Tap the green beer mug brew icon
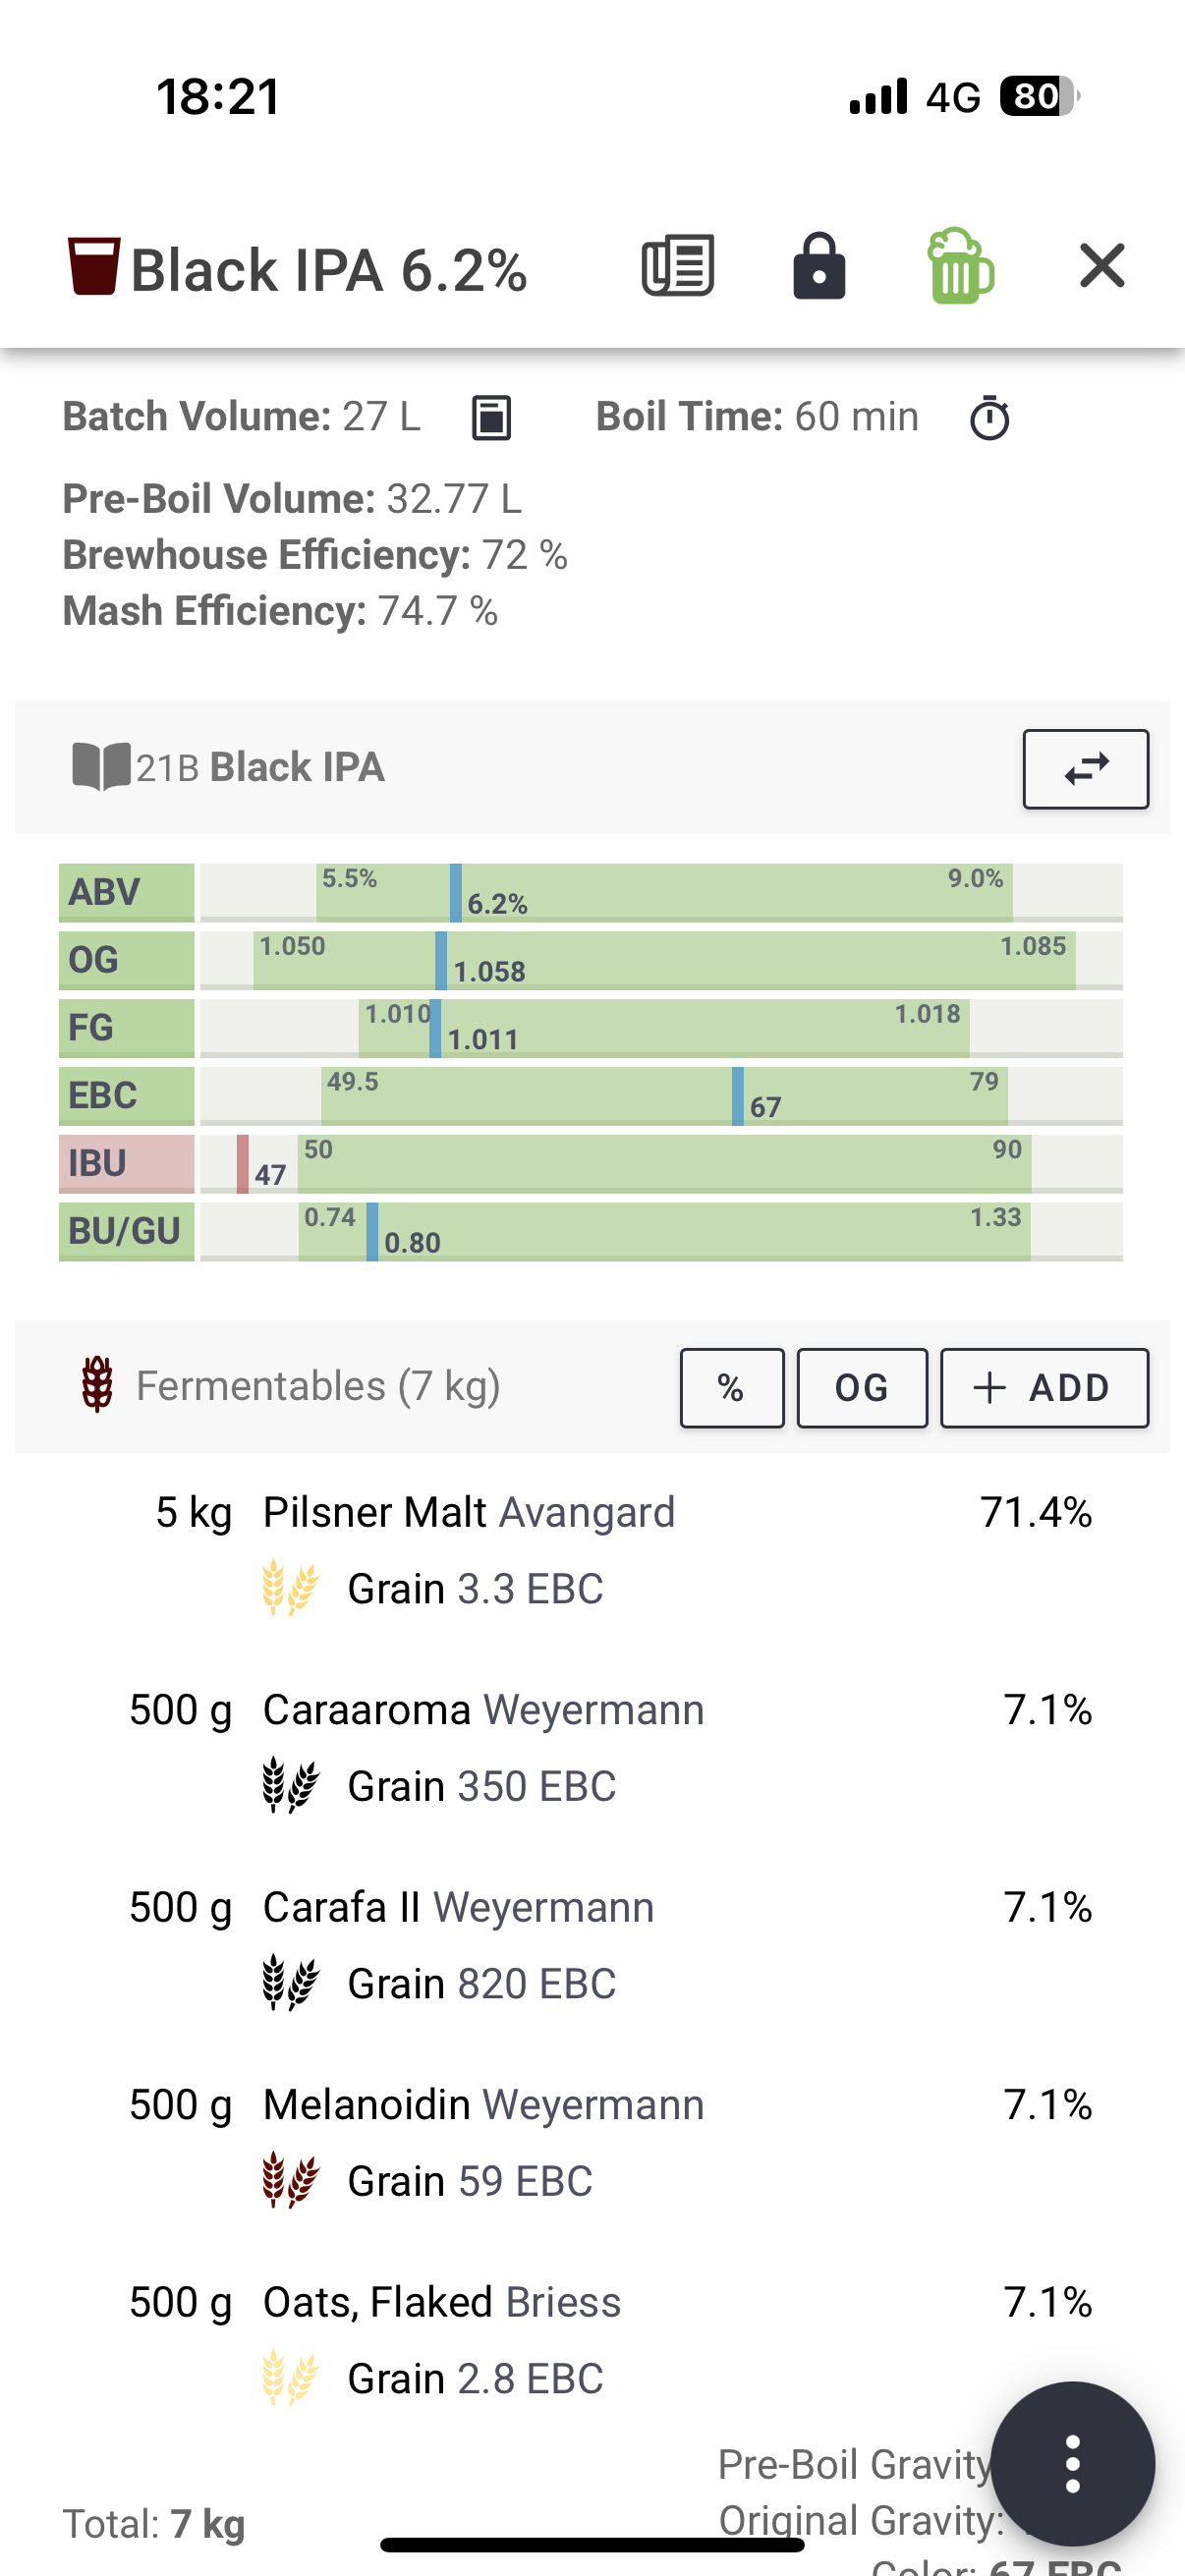This screenshot has width=1185, height=2576. 959,266
